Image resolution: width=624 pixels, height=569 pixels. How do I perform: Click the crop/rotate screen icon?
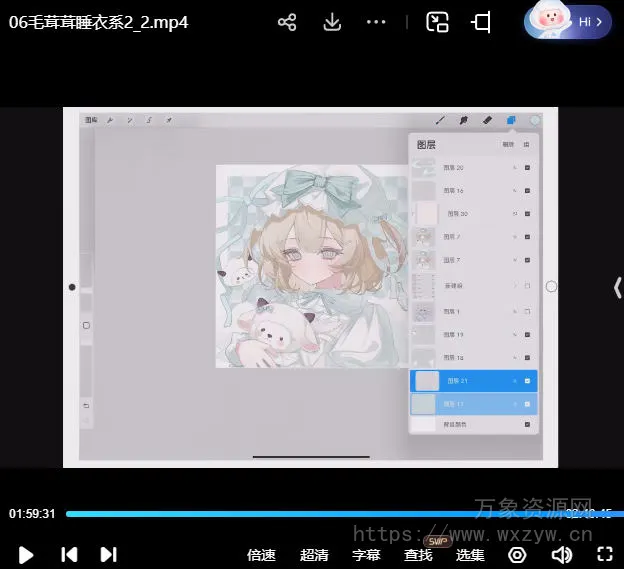[x=482, y=22]
